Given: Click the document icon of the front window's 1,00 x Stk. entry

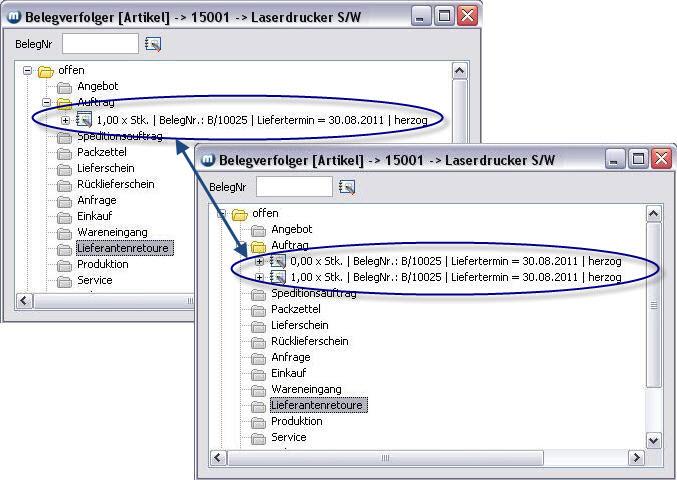Looking at the screenshot, I should pyautogui.click(x=277, y=278).
